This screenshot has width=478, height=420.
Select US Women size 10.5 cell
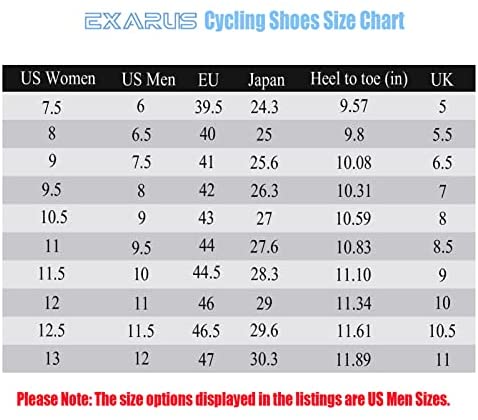(54, 217)
